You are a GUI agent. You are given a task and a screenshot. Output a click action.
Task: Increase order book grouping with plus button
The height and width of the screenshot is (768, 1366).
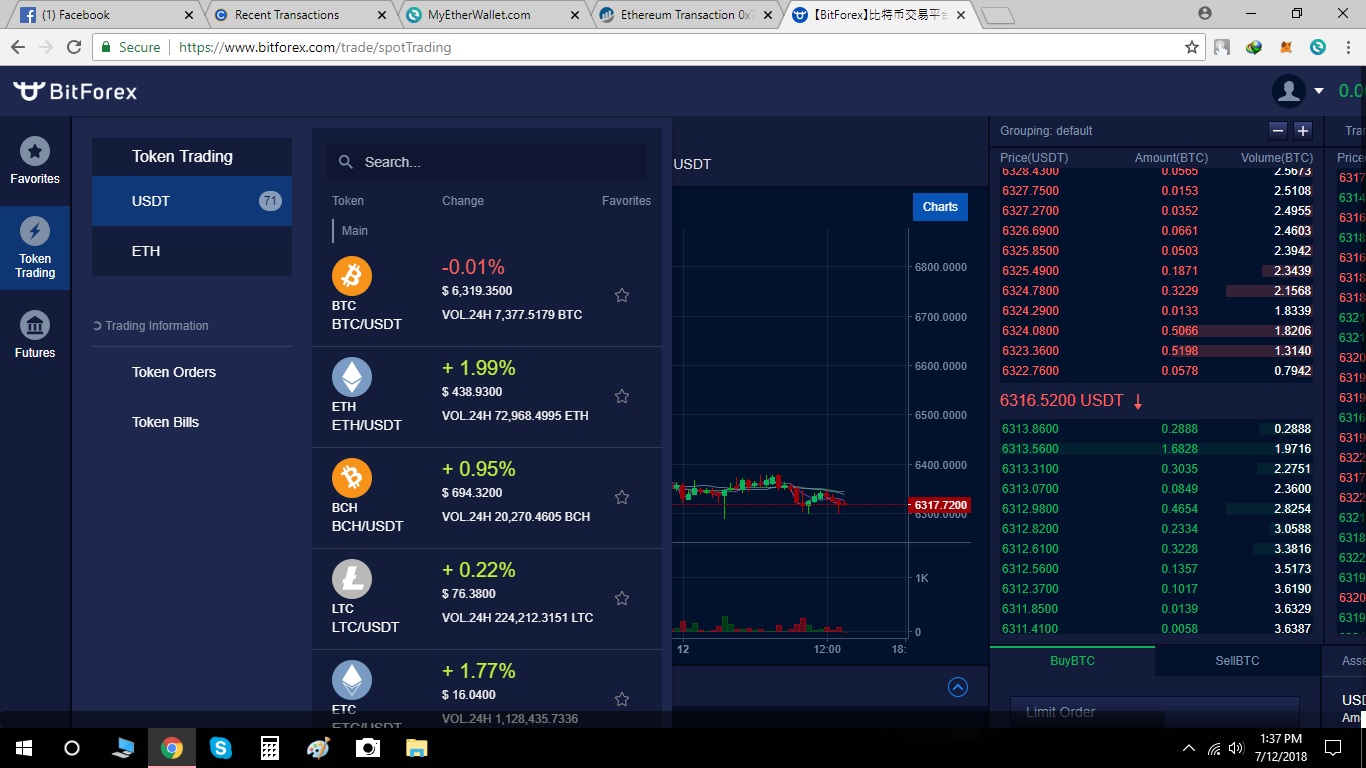[x=1302, y=131]
